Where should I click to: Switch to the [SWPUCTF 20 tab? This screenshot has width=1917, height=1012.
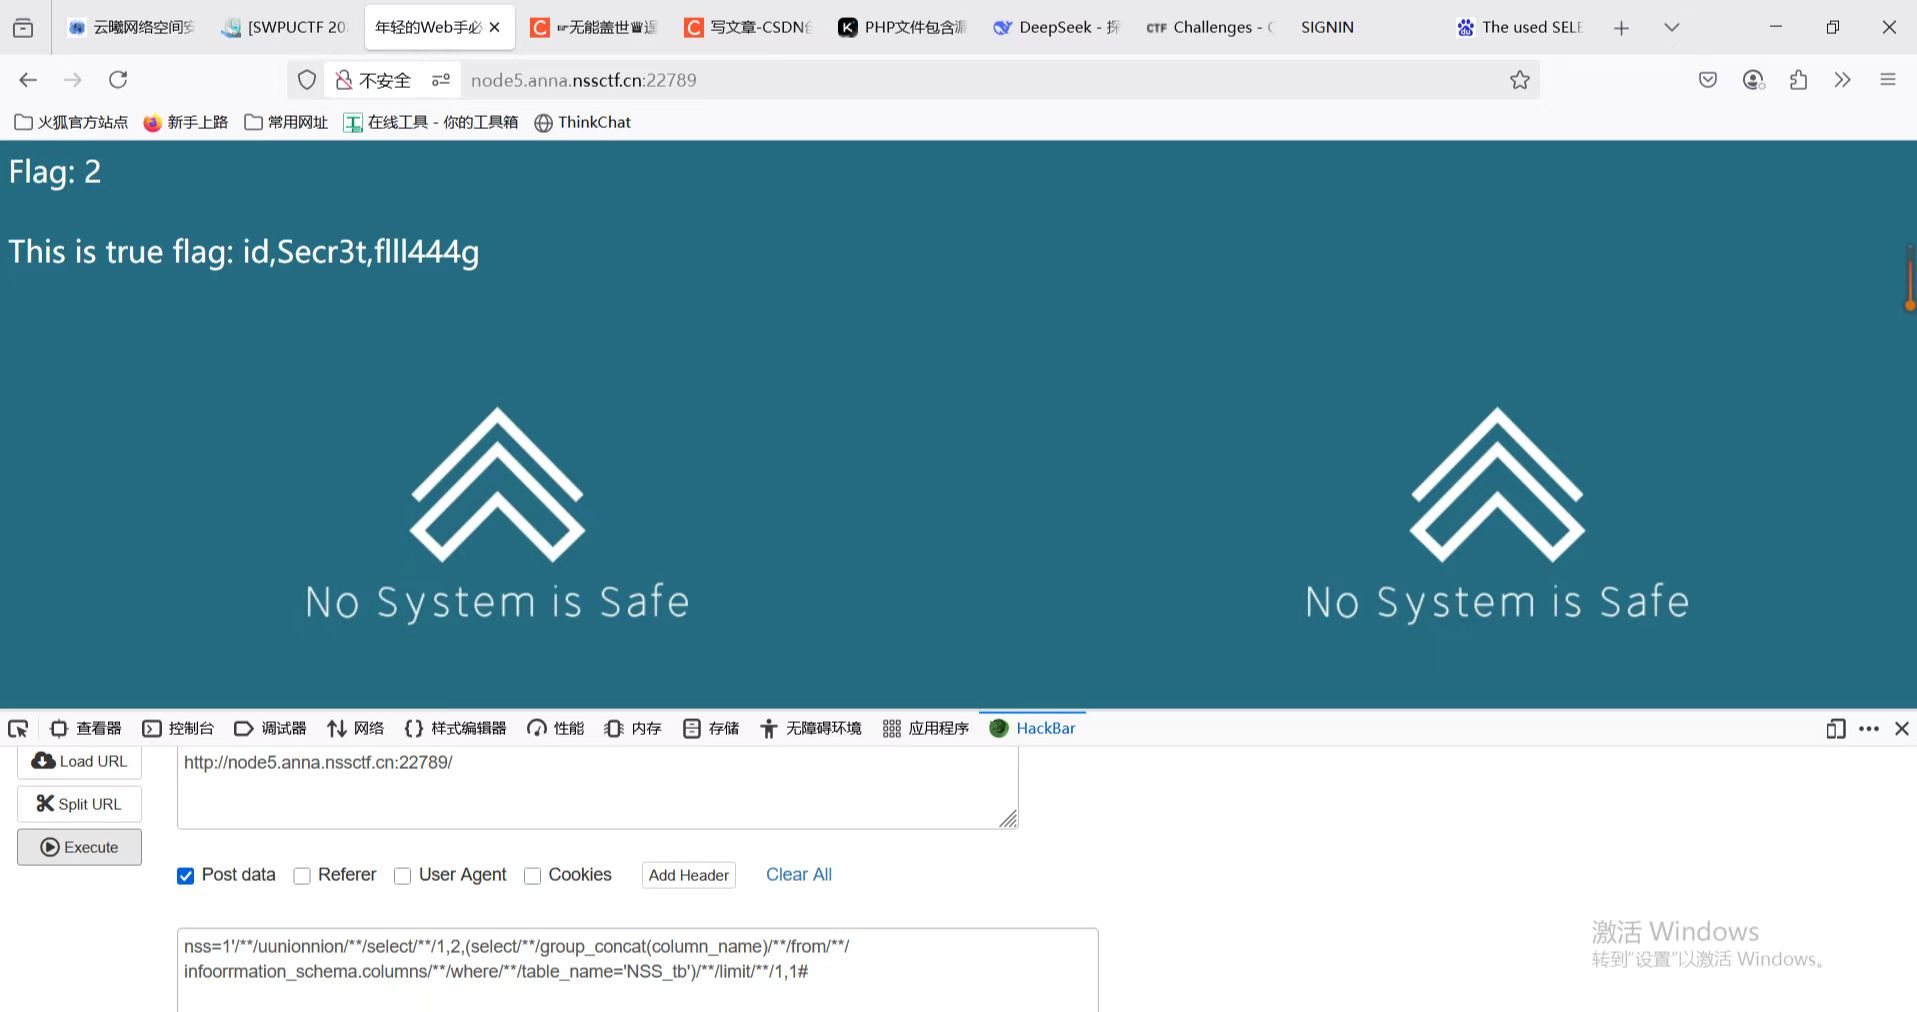tap(284, 28)
